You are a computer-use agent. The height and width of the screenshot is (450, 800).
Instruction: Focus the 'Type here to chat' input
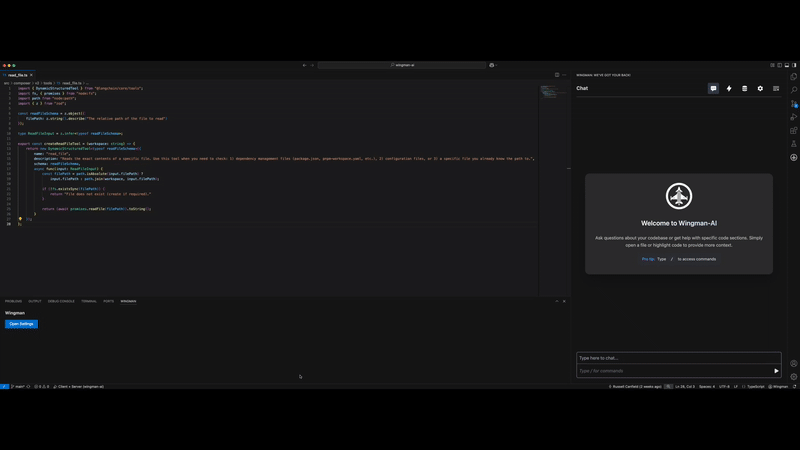click(x=679, y=358)
